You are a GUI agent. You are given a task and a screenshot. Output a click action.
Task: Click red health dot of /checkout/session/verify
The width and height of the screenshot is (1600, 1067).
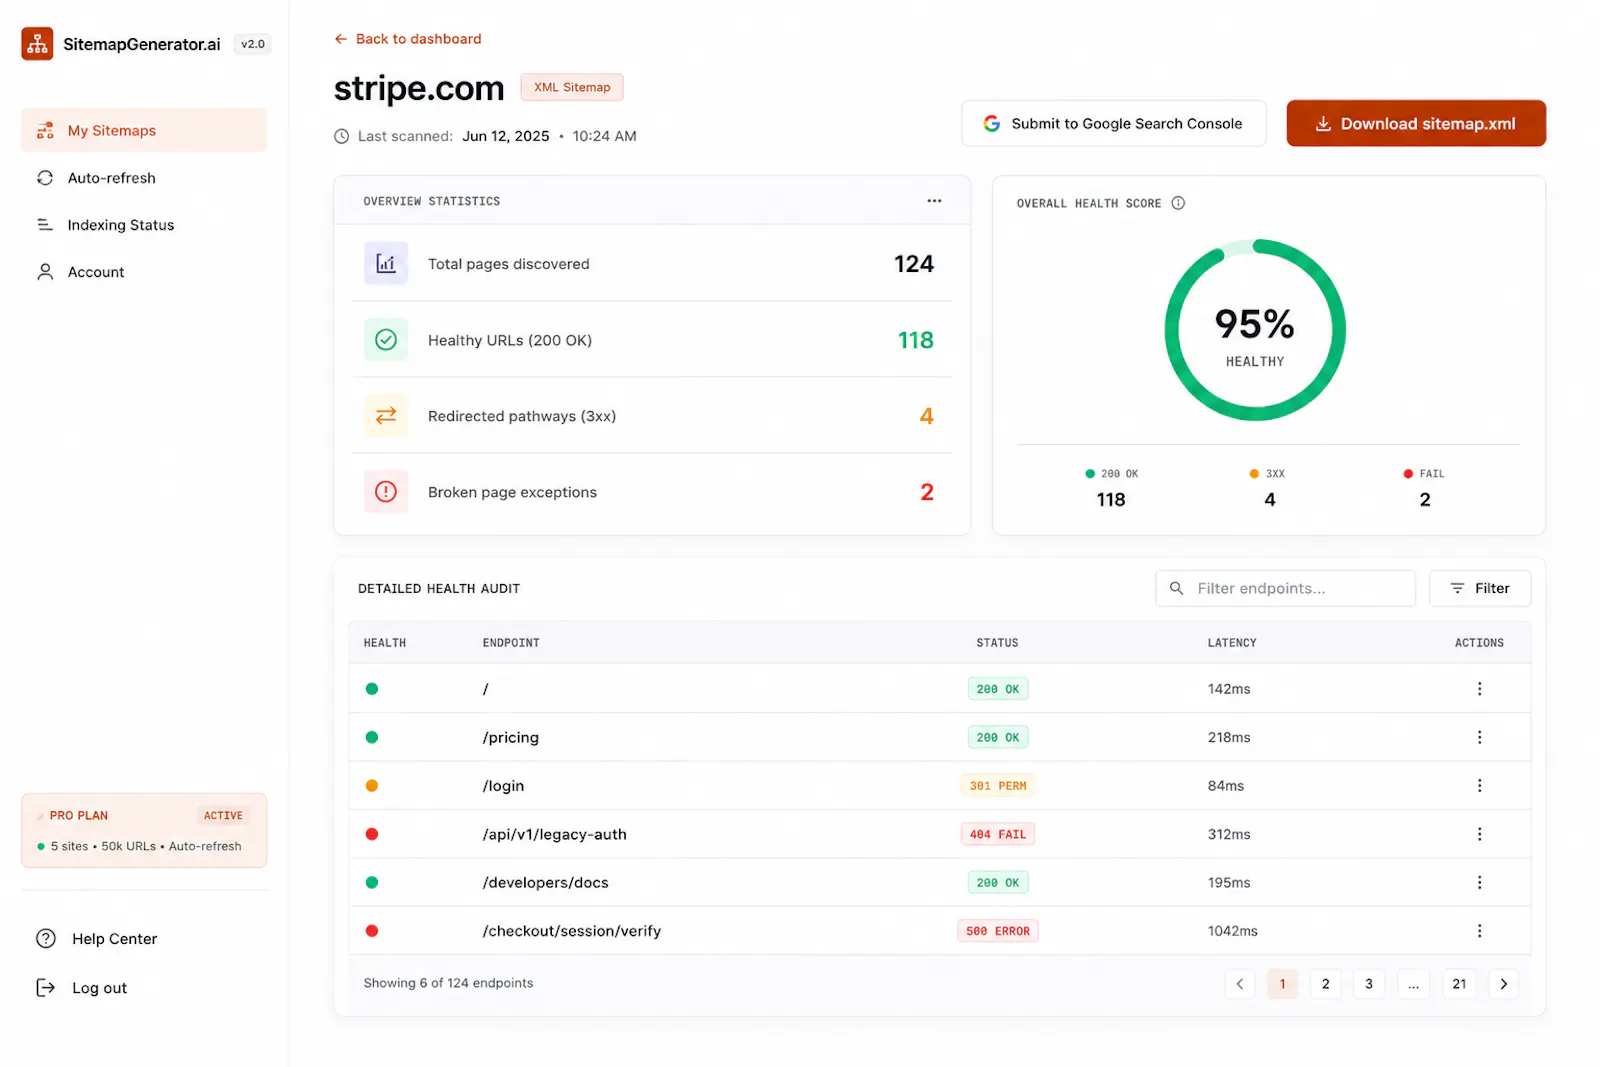click(372, 931)
